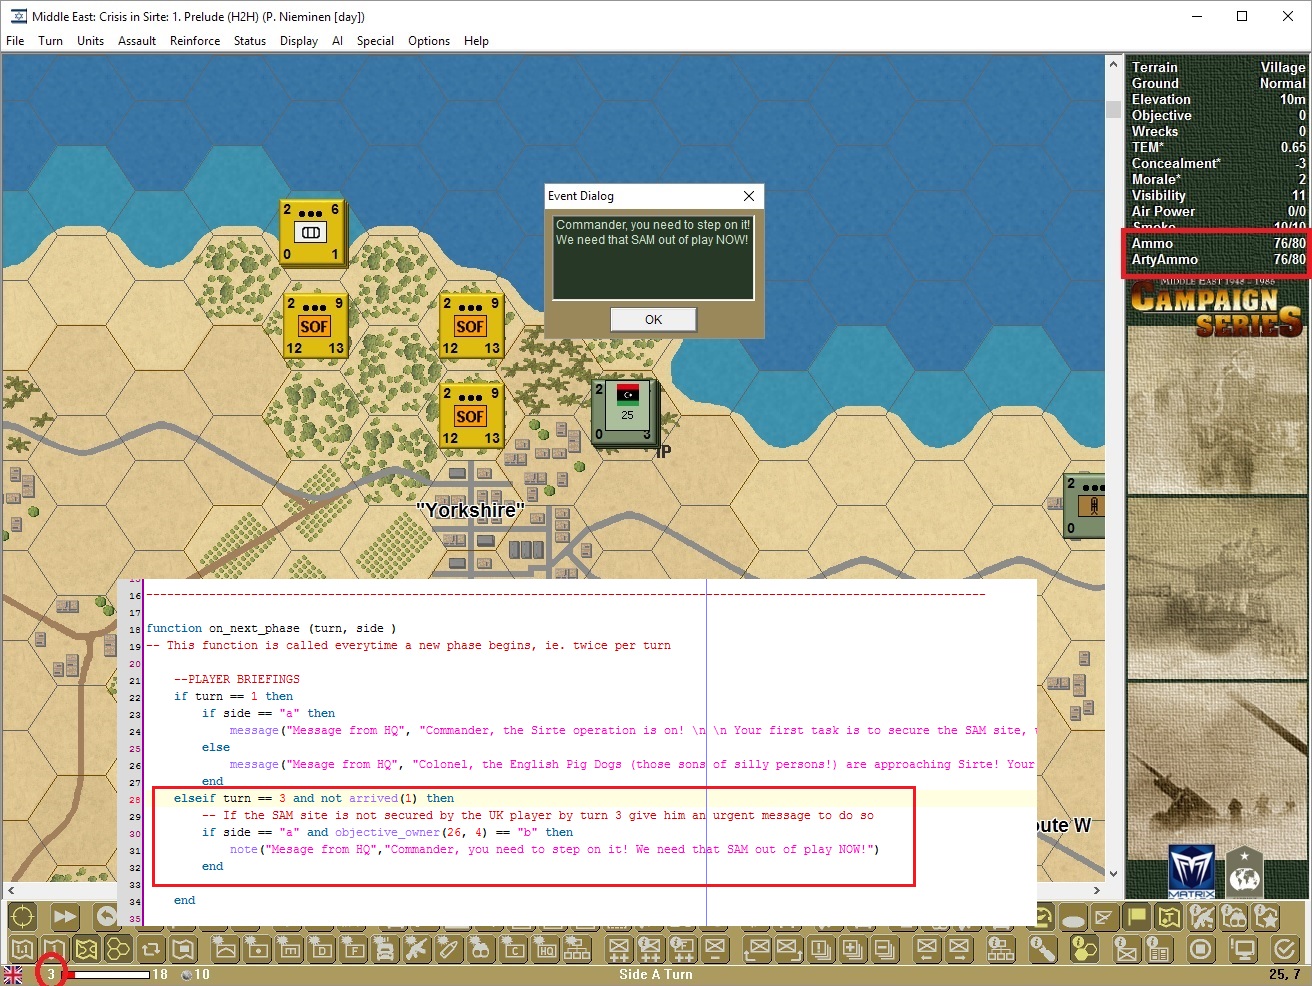Click the checkmark circle toolbar icon

coord(1285,948)
